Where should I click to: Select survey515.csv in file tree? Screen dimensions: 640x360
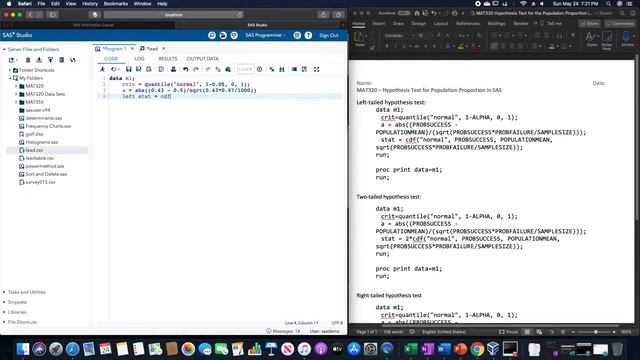tap(40, 182)
